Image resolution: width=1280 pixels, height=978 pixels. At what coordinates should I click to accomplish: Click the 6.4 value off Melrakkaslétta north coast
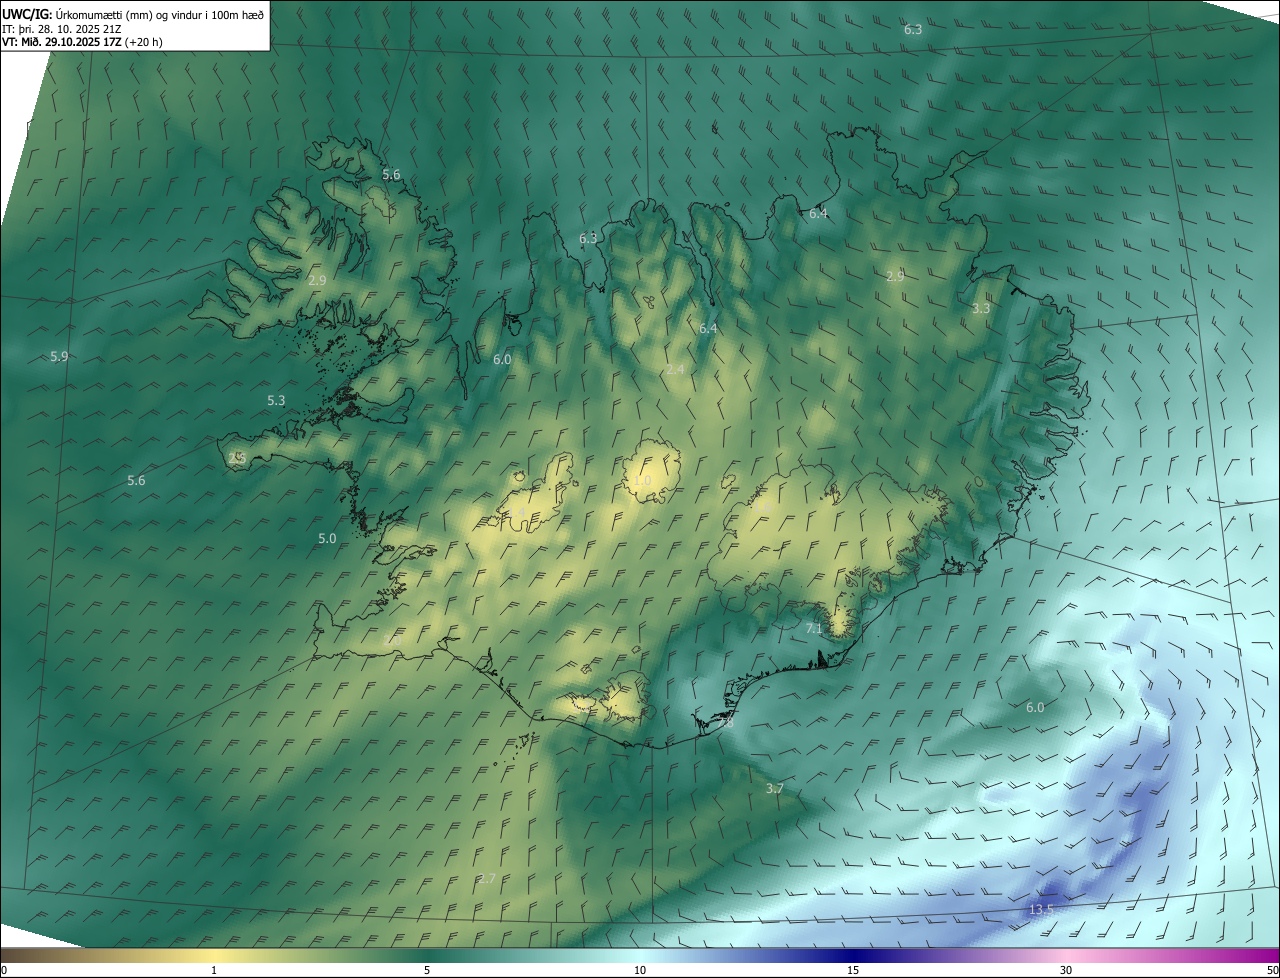tap(818, 213)
